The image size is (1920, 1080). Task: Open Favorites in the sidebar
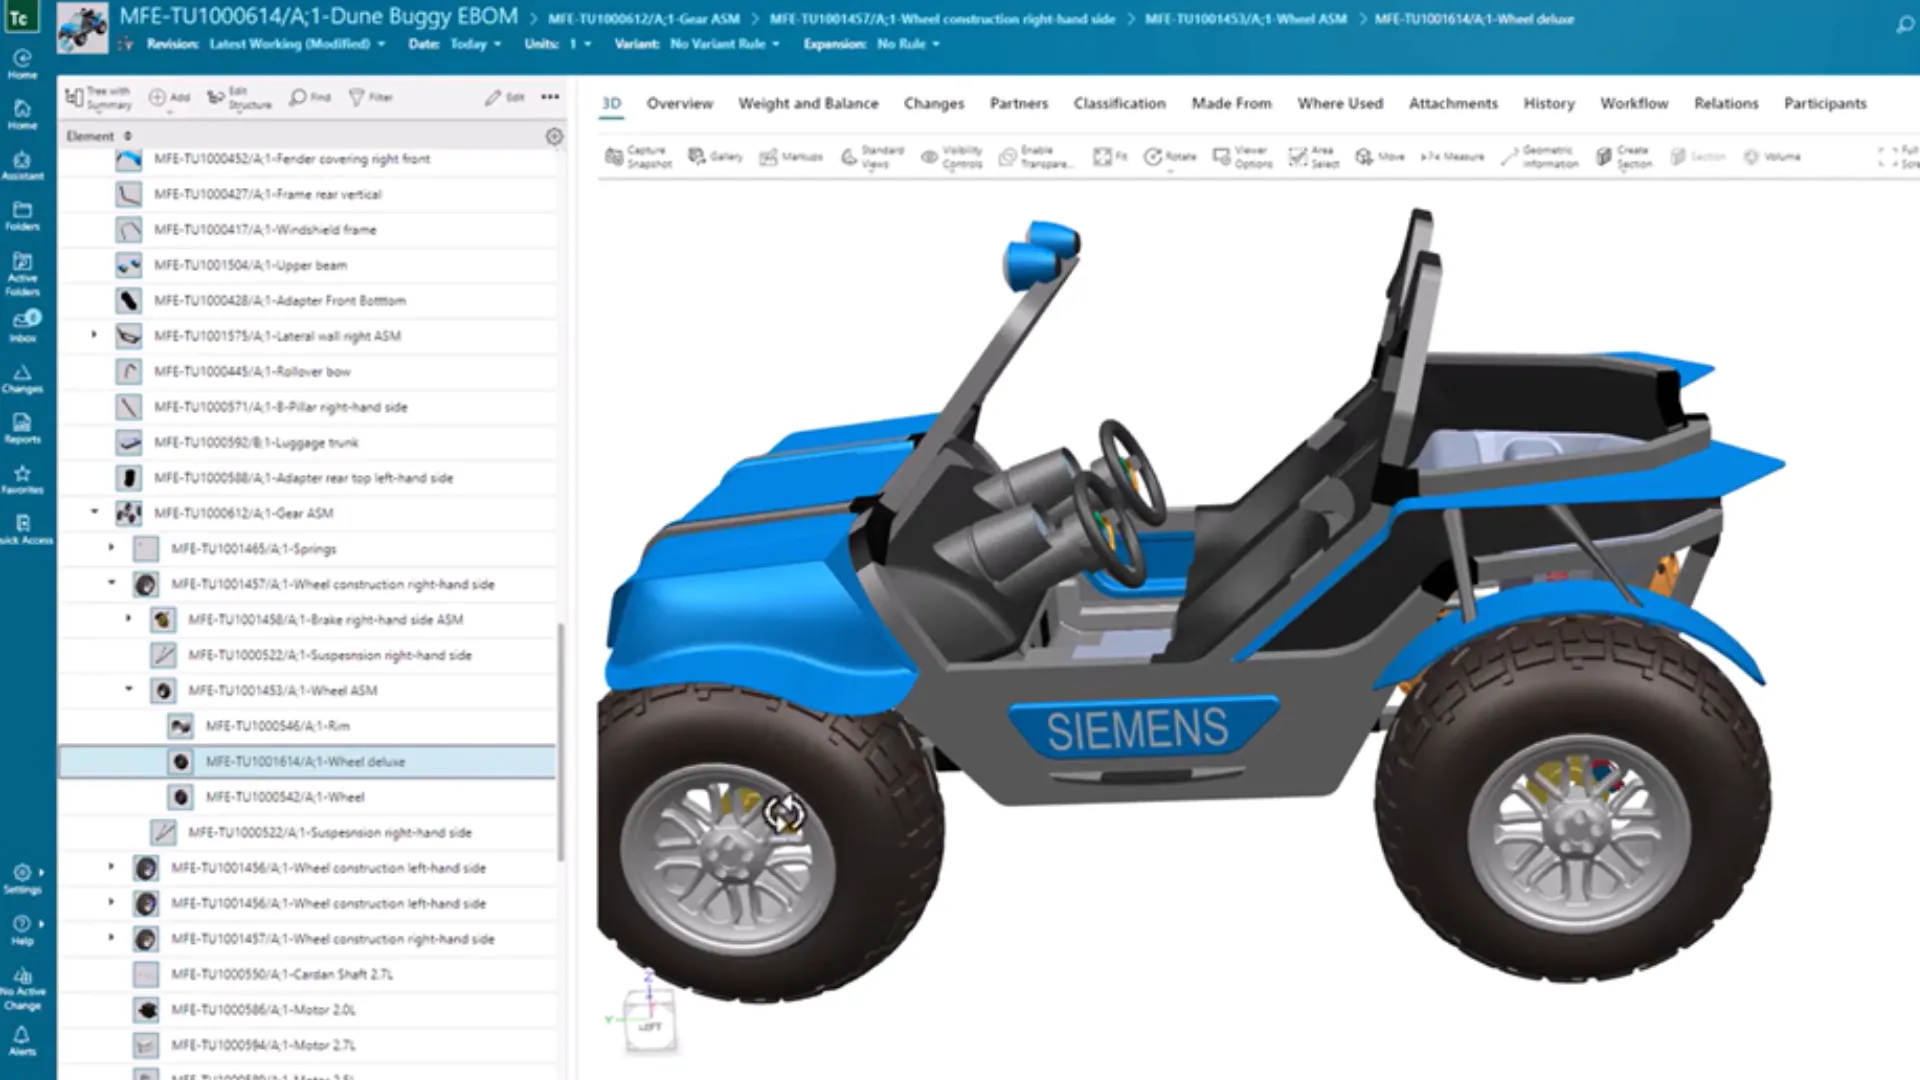pos(22,479)
